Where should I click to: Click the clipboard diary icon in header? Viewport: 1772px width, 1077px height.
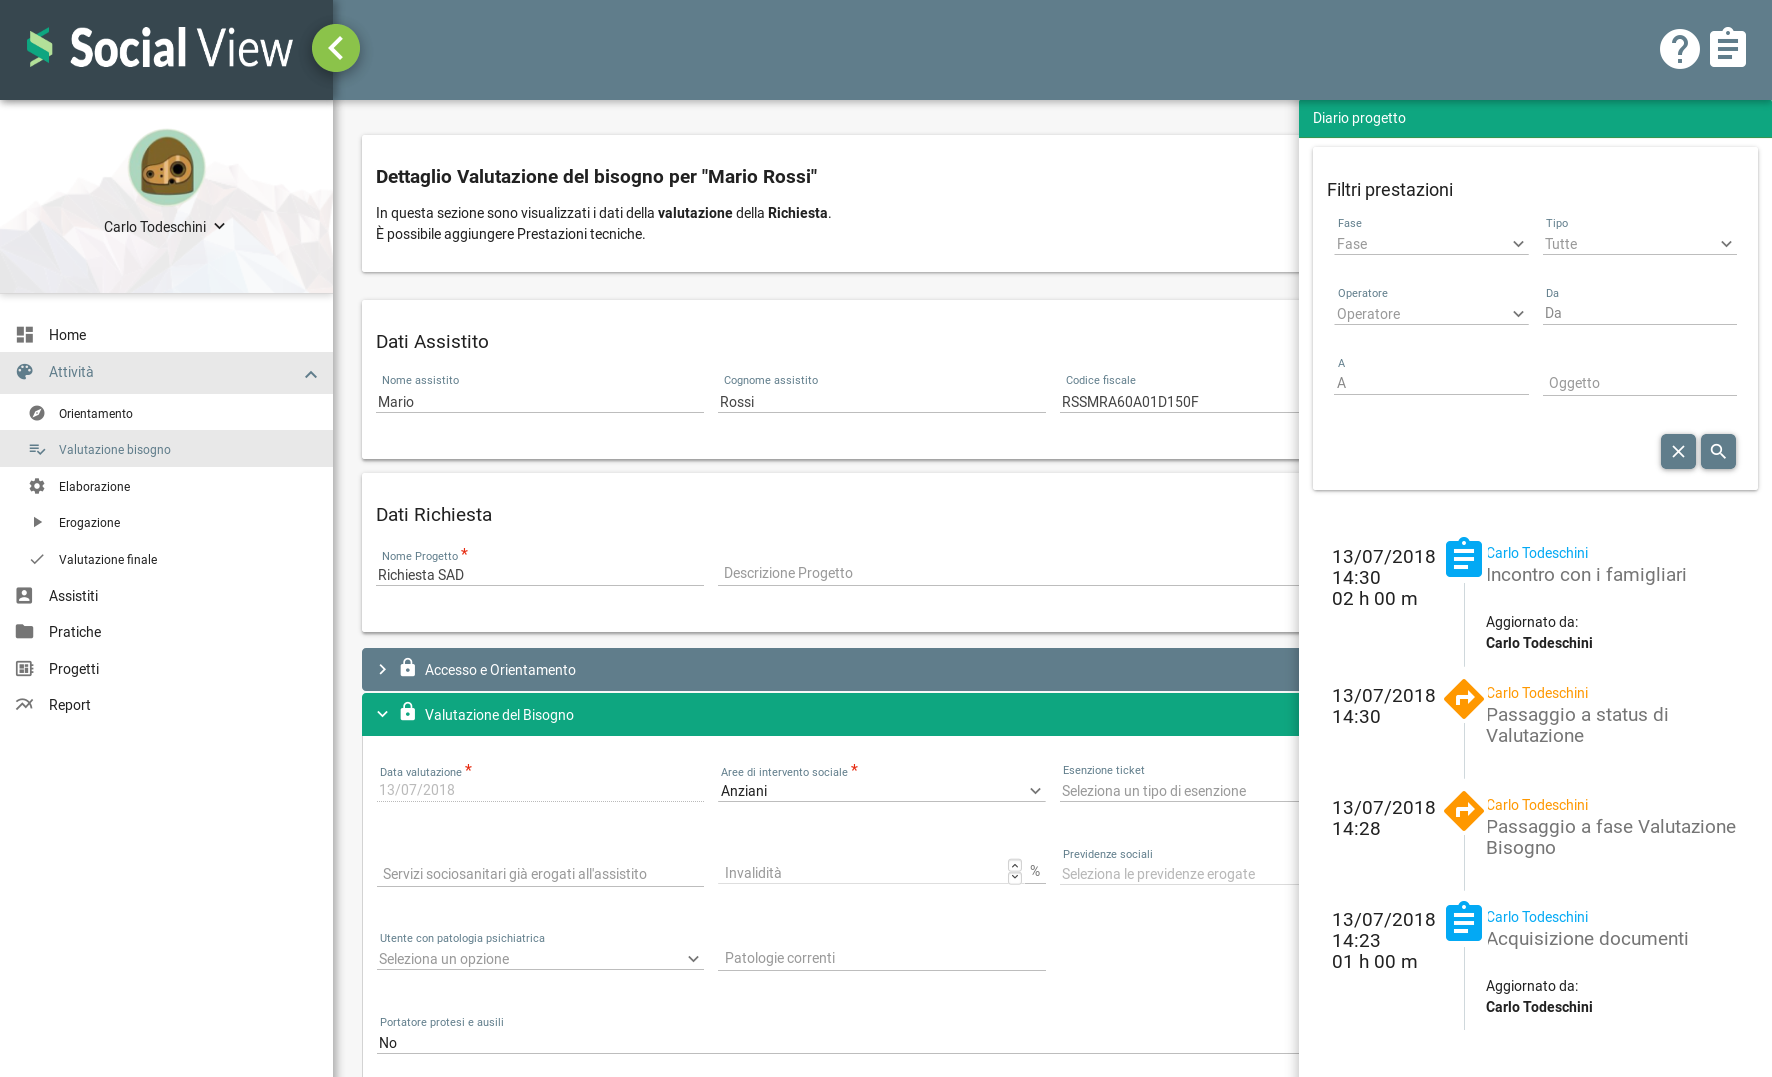tap(1727, 48)
